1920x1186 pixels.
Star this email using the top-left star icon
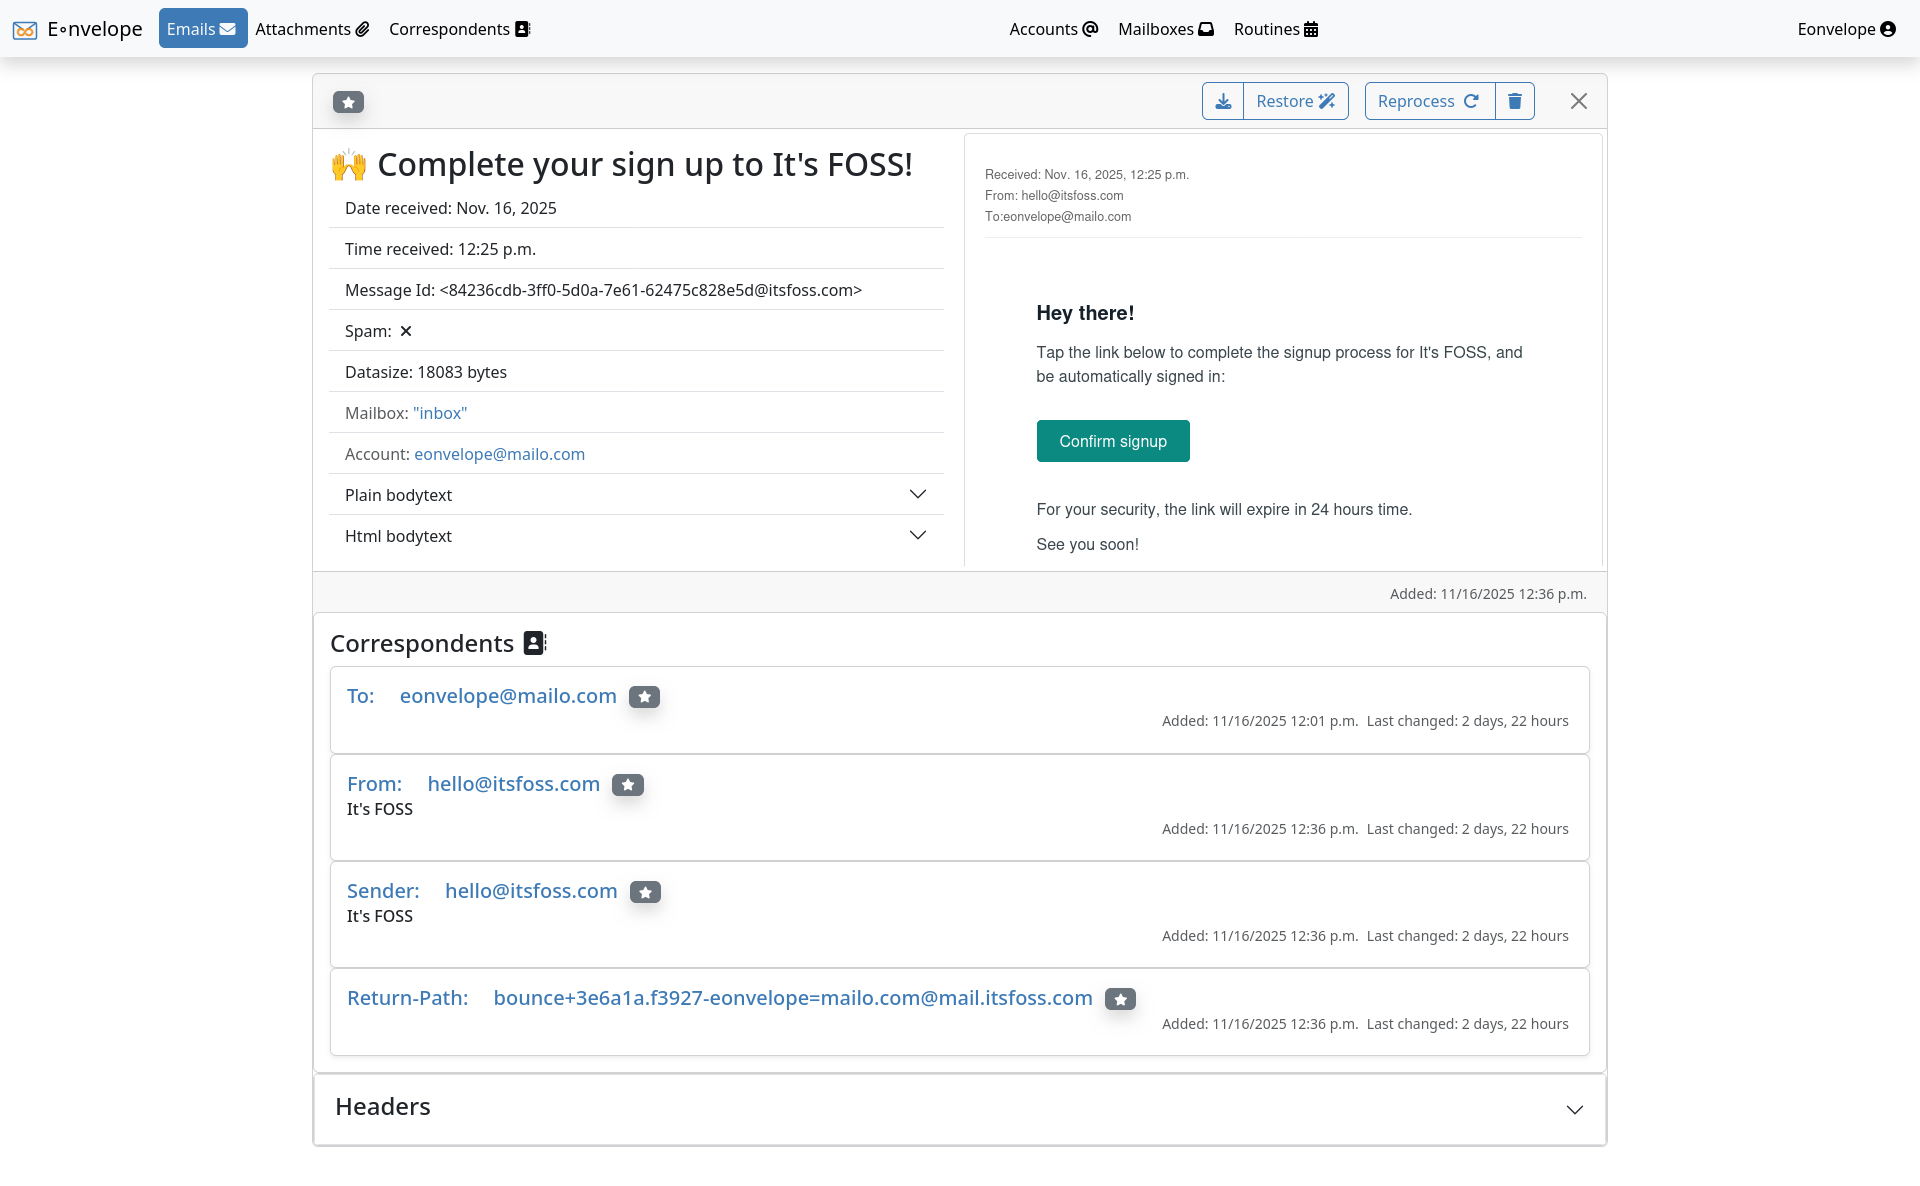348,102
